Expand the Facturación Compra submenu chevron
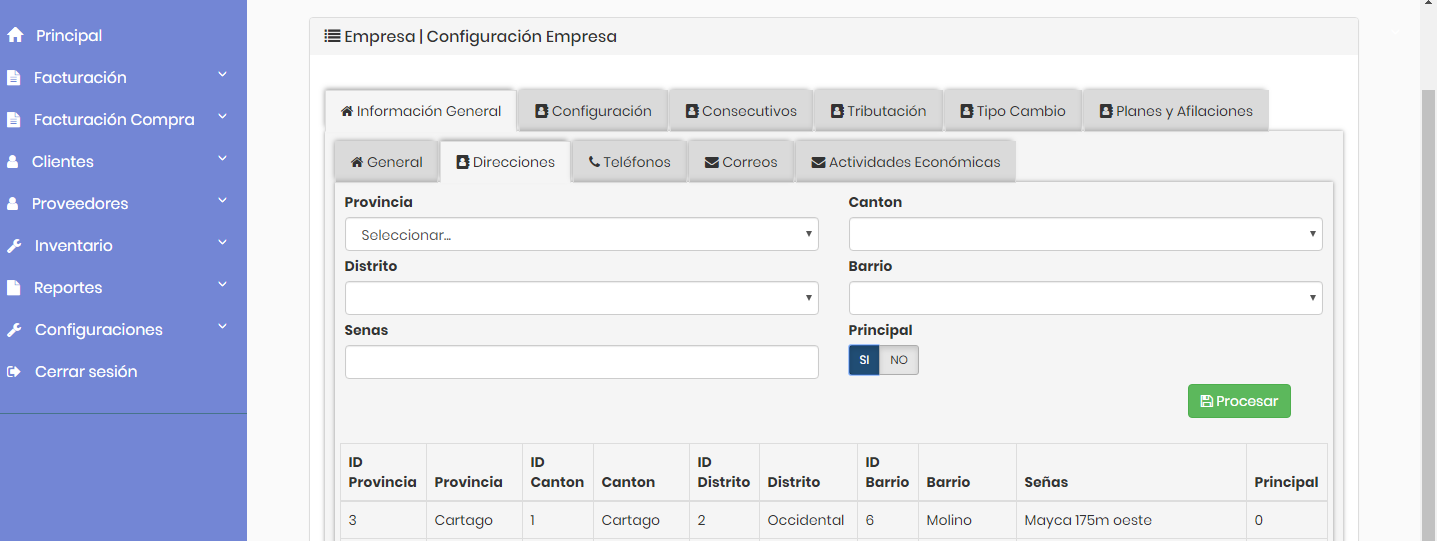Image resolution: width=1440 pixels, height=541 pixels. click(222, 117)
